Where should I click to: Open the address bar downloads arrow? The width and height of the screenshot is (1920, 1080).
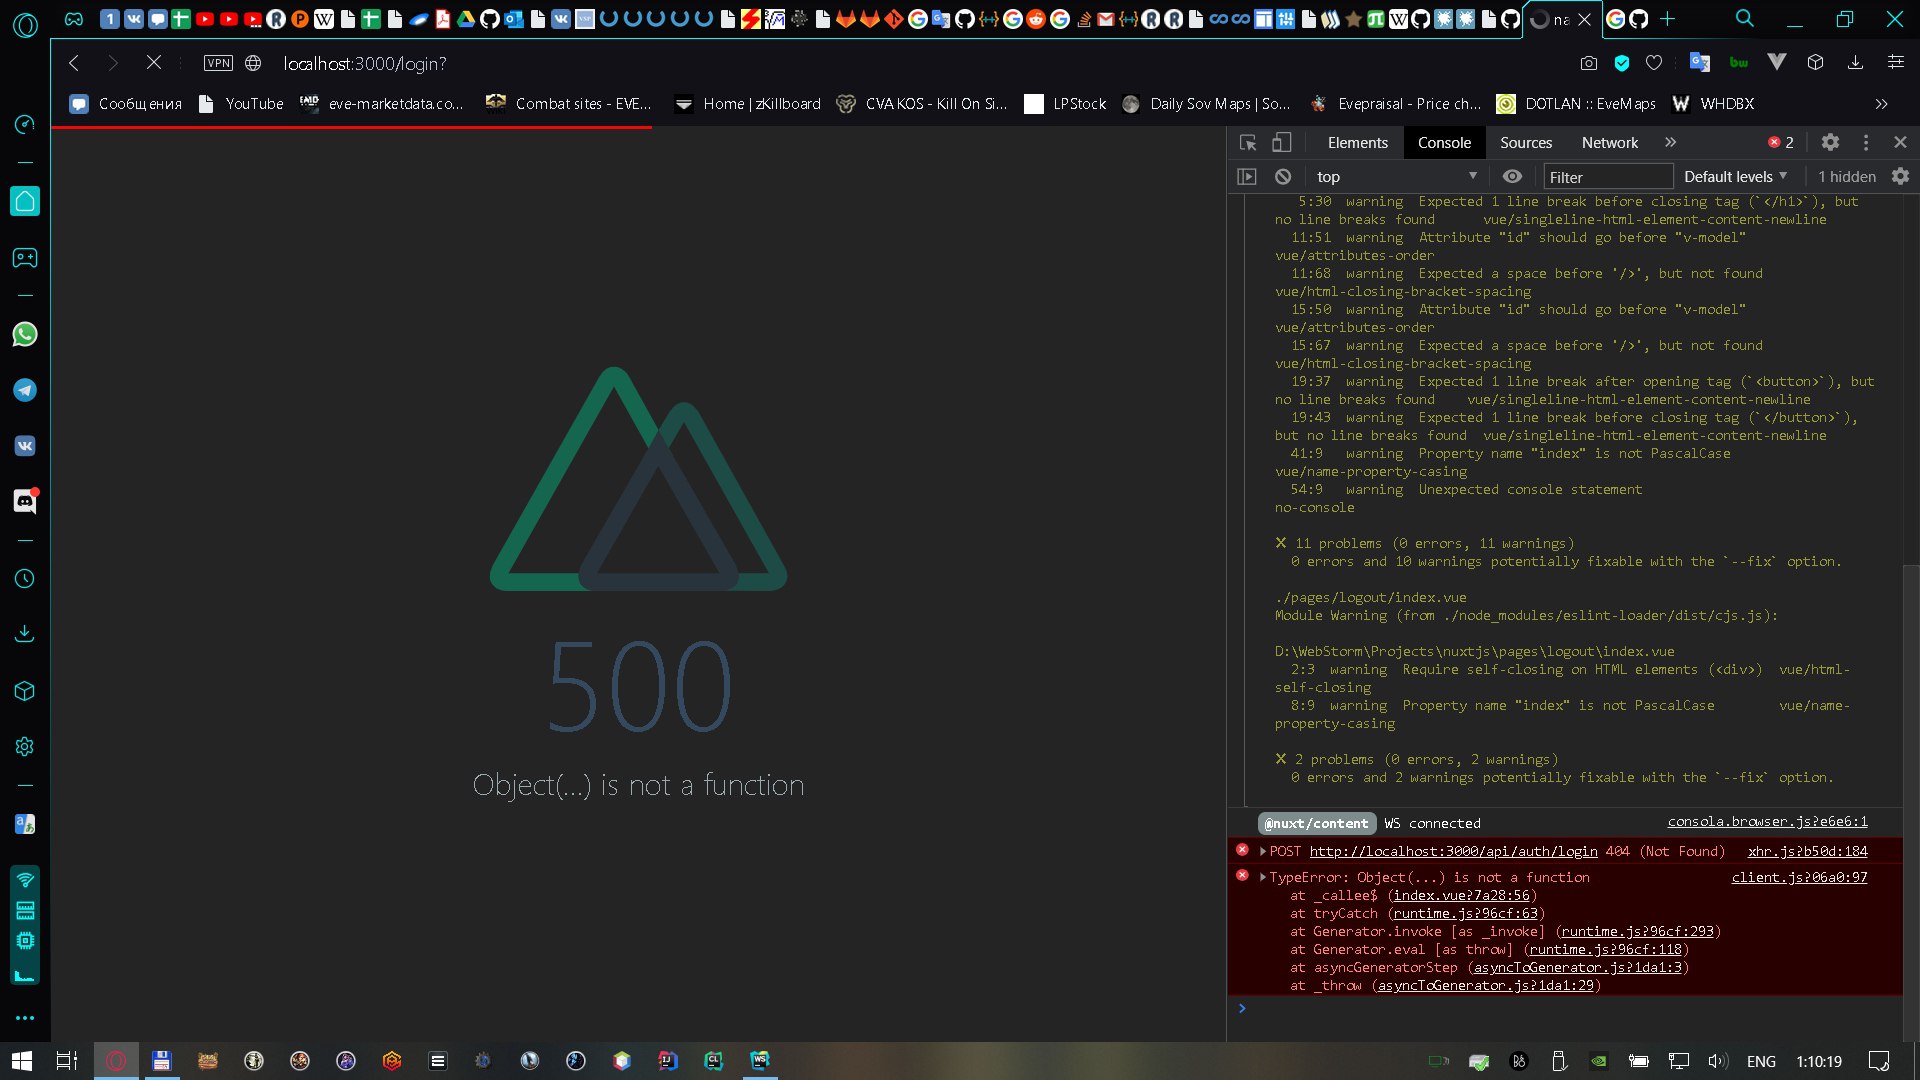coord(1855,63)
